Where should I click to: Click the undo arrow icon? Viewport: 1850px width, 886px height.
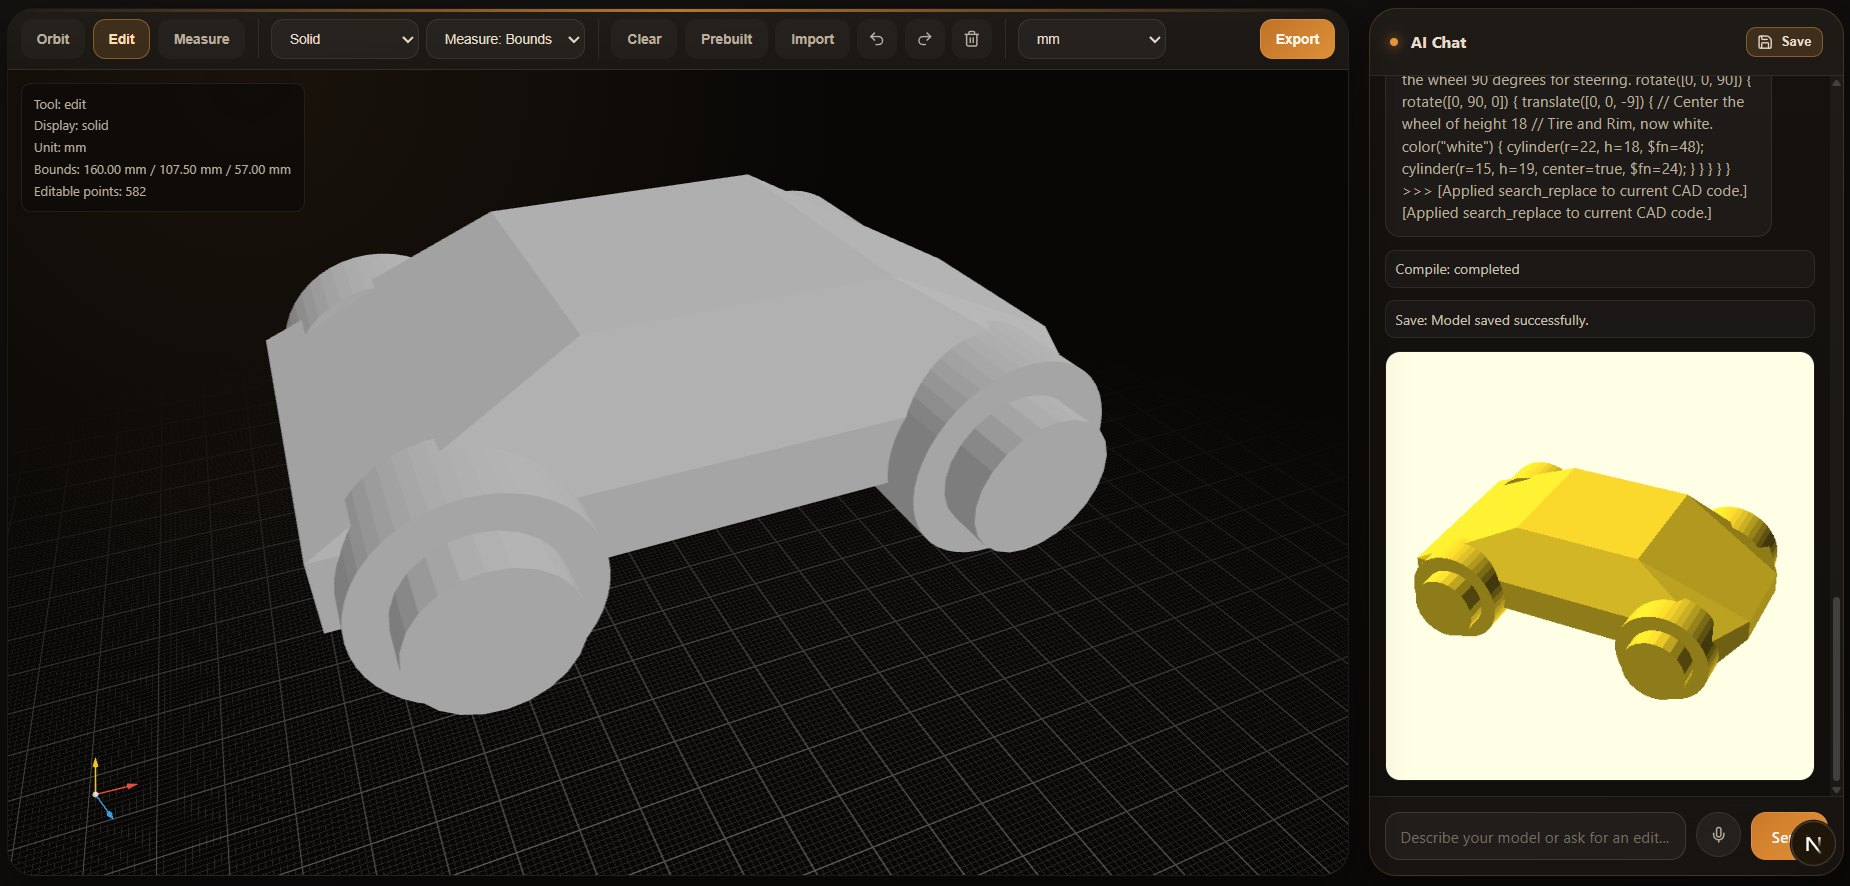pos(877,39)
